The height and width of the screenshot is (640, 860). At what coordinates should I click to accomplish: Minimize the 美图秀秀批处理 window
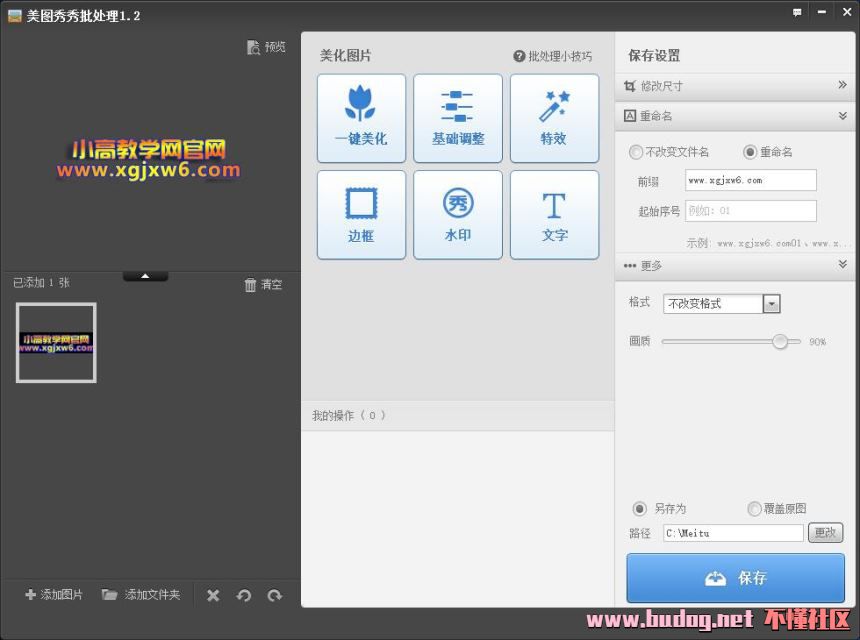[822, 12]
